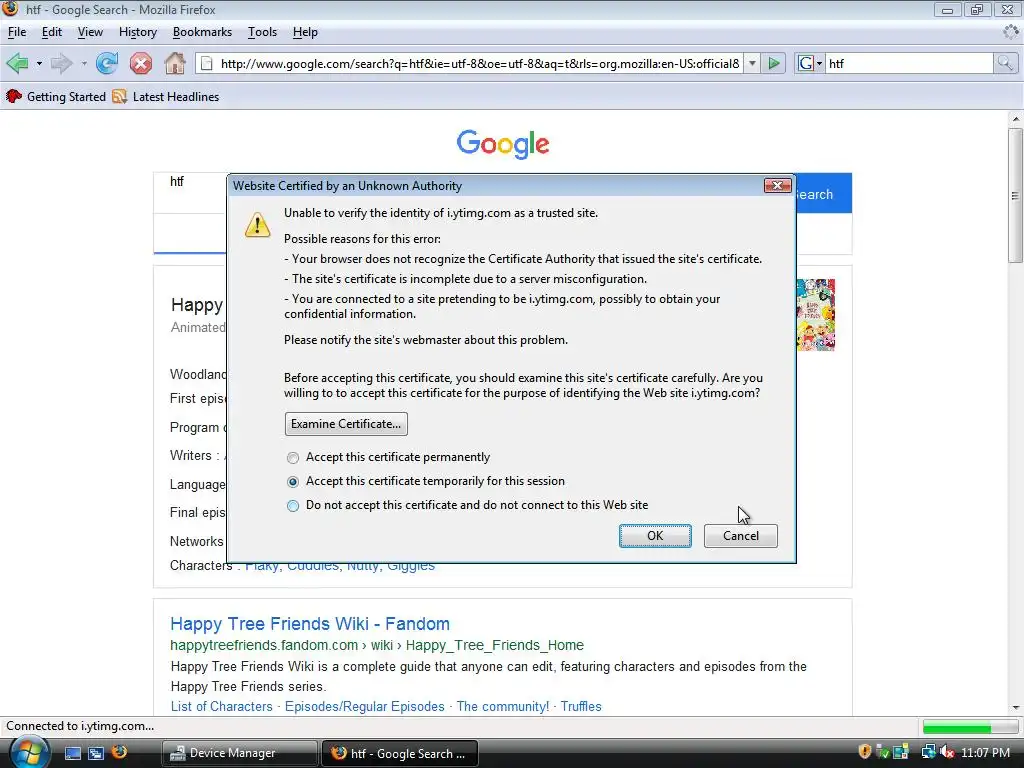This screenshot has width=1024, height=768.
Task: Click the Firefox activity throbber icon
Action: 1012,31
